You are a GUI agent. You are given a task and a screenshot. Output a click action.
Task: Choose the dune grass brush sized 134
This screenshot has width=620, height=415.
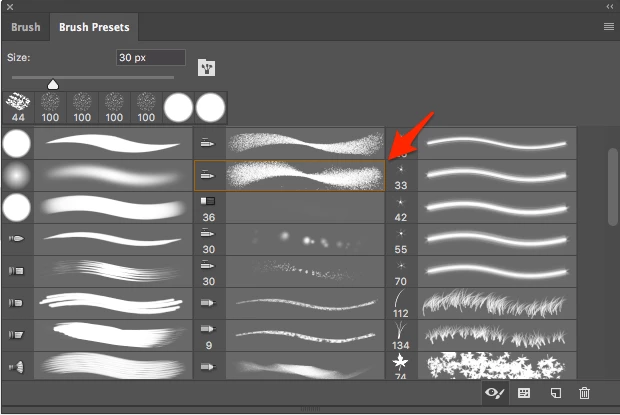pyautogui.click(x=481, y=336)
